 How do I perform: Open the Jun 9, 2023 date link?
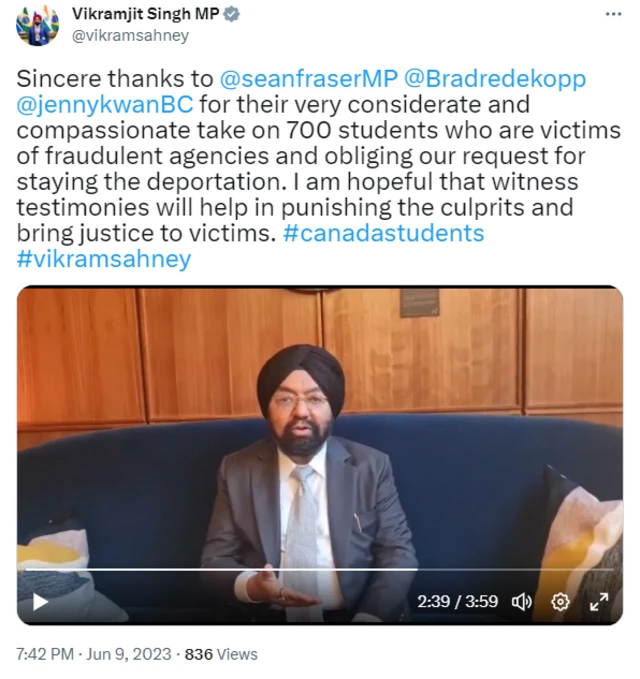(x=129, y=654)
